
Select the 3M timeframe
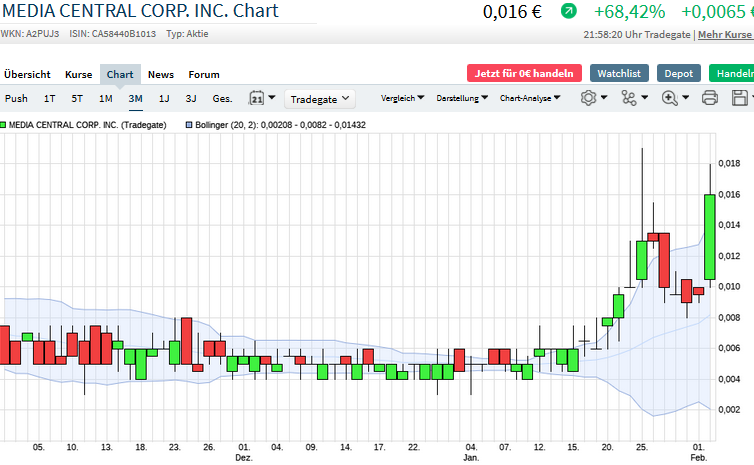point(136,99)
